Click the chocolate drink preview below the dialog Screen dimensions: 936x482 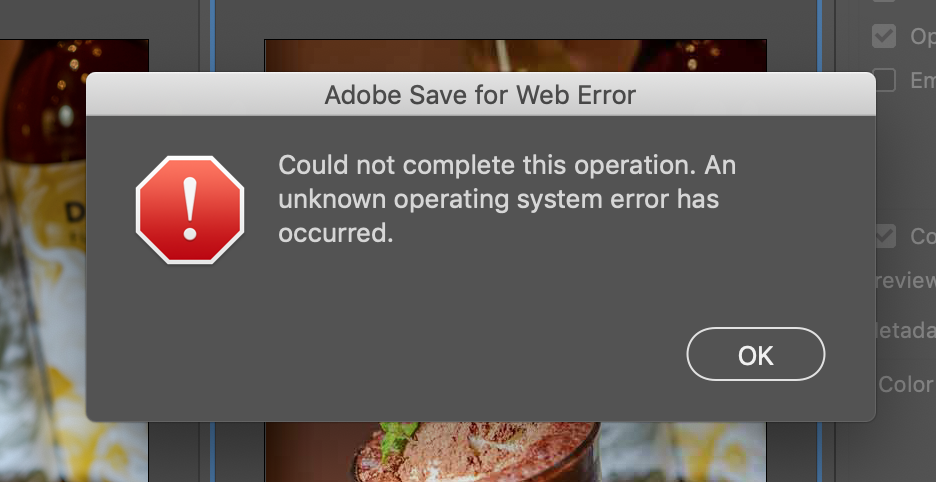click(x=515, y=452)
